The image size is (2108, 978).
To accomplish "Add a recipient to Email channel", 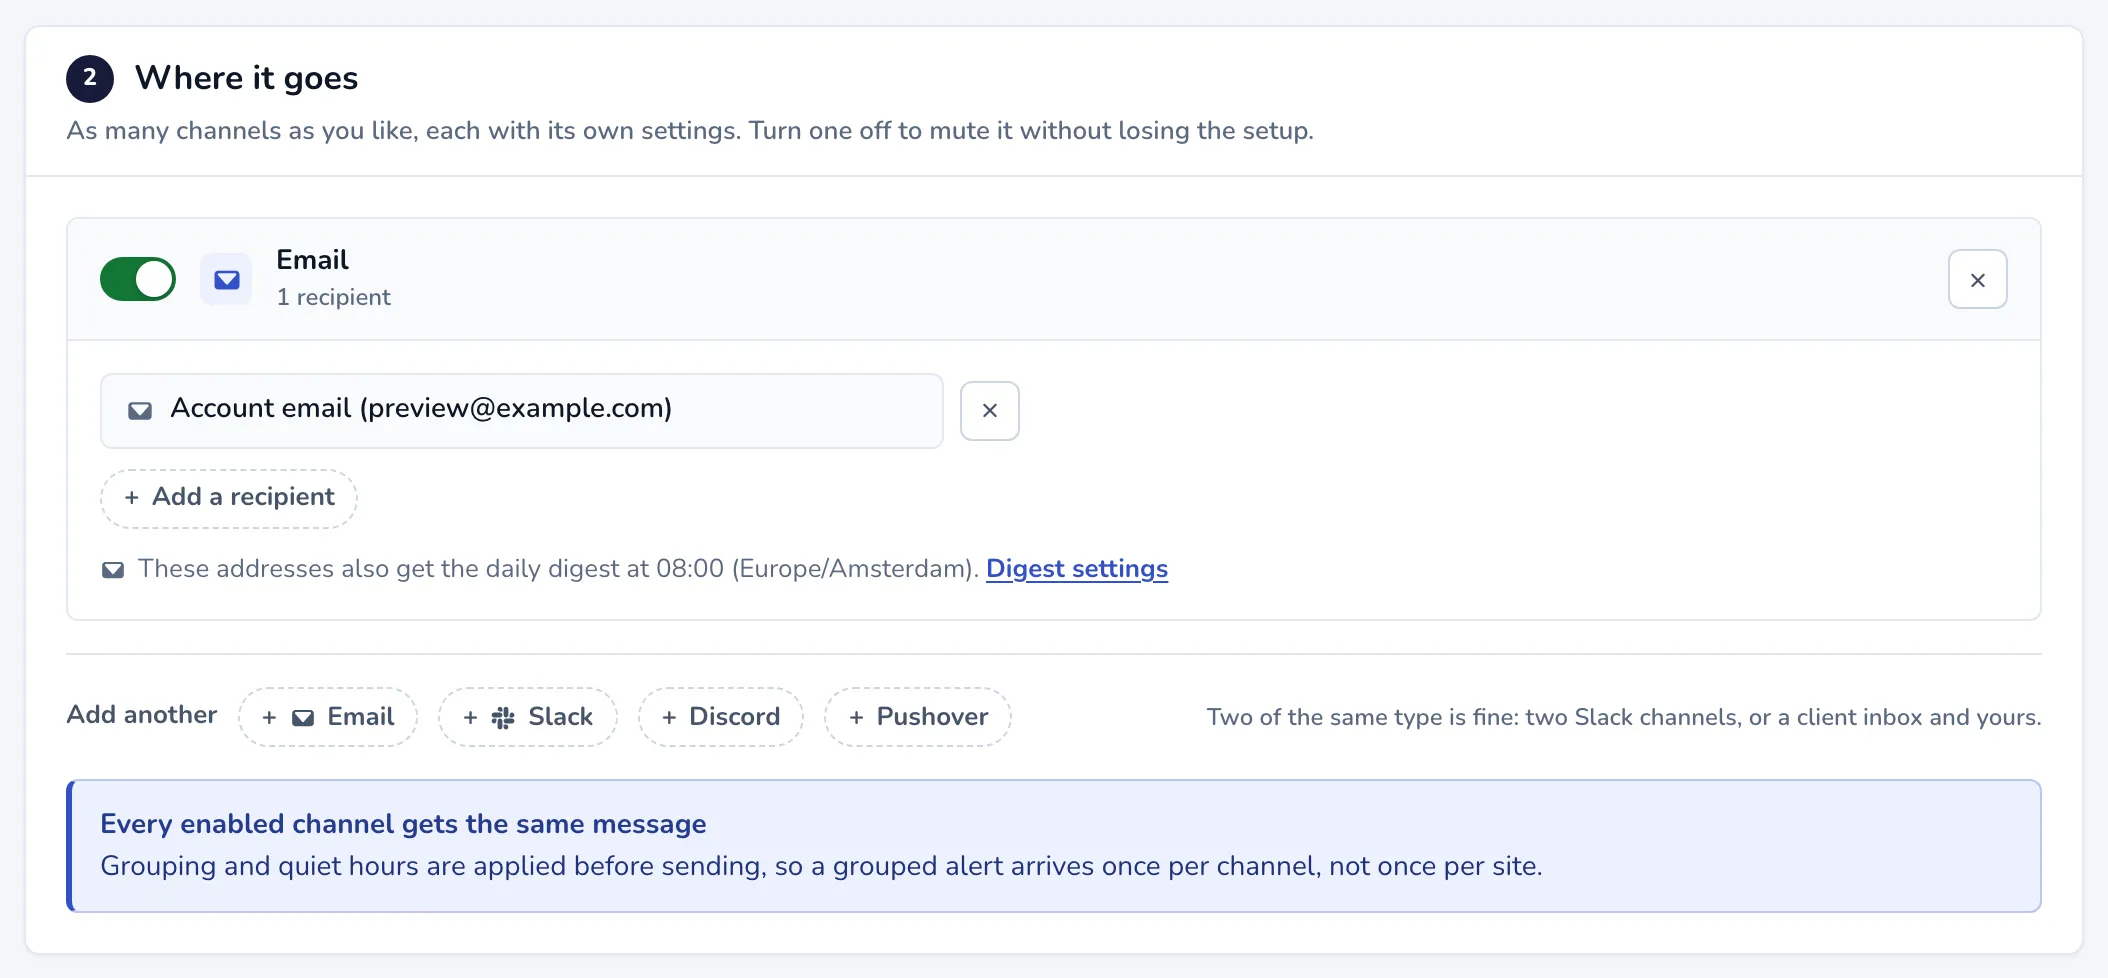I will [x=228, y=498].
